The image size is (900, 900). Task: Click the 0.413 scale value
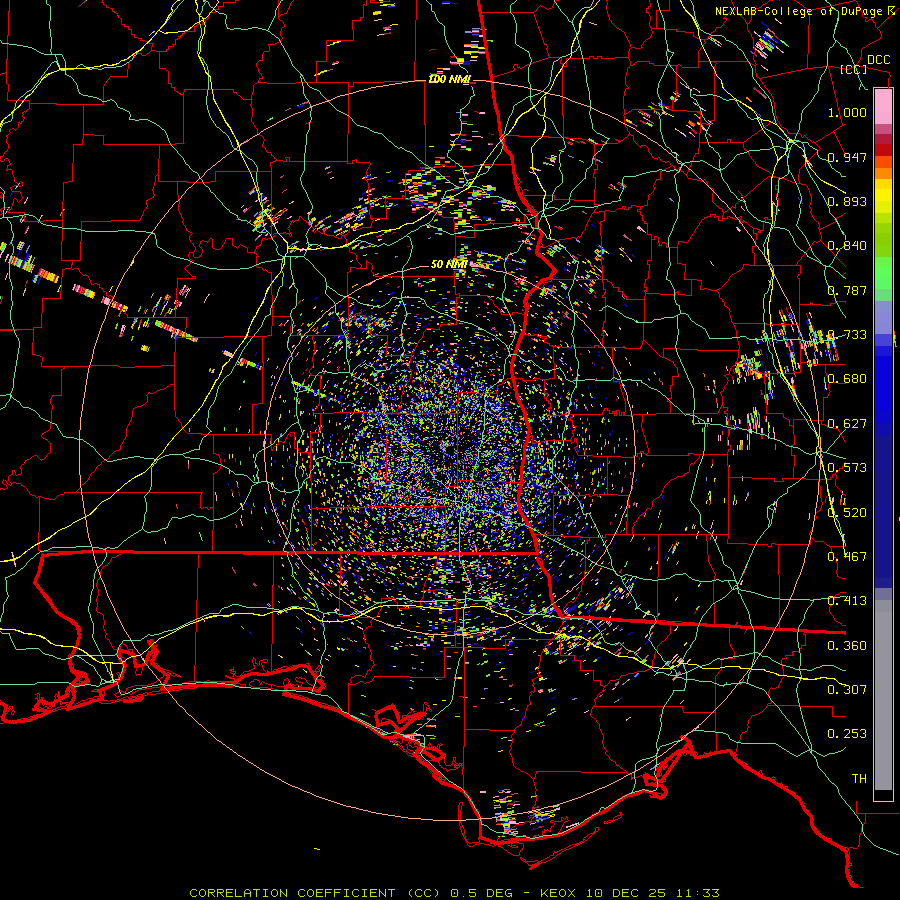point(847,601)
